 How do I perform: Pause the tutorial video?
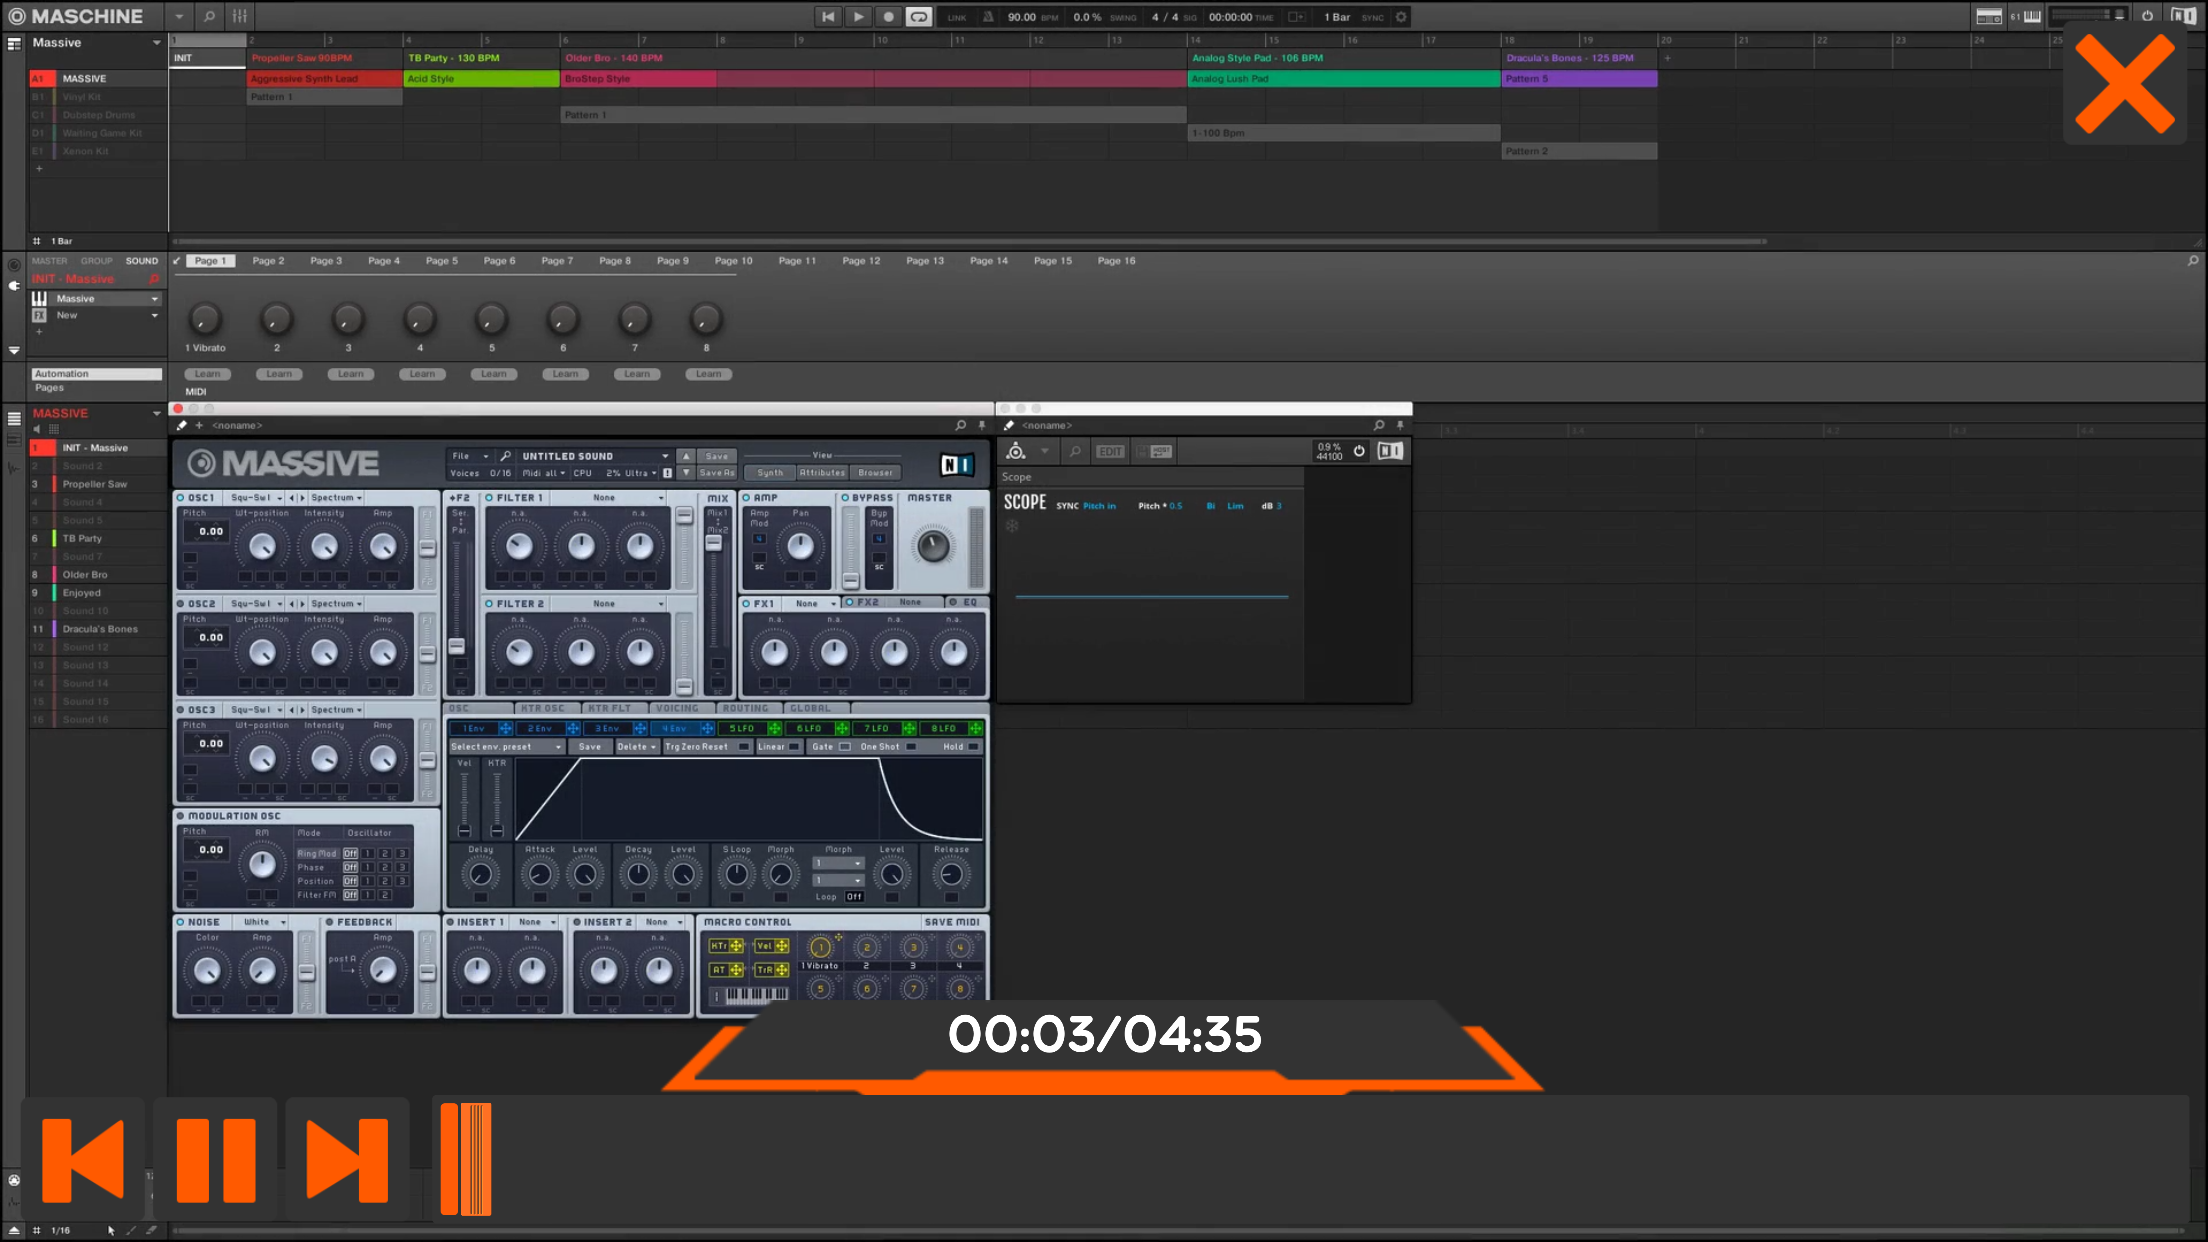(x=215, y=1159)
